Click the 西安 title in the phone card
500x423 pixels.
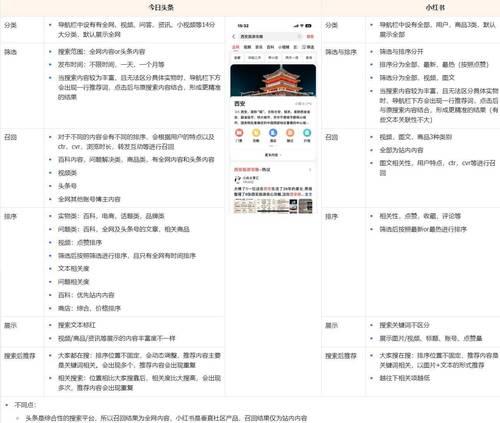point(239,104)
